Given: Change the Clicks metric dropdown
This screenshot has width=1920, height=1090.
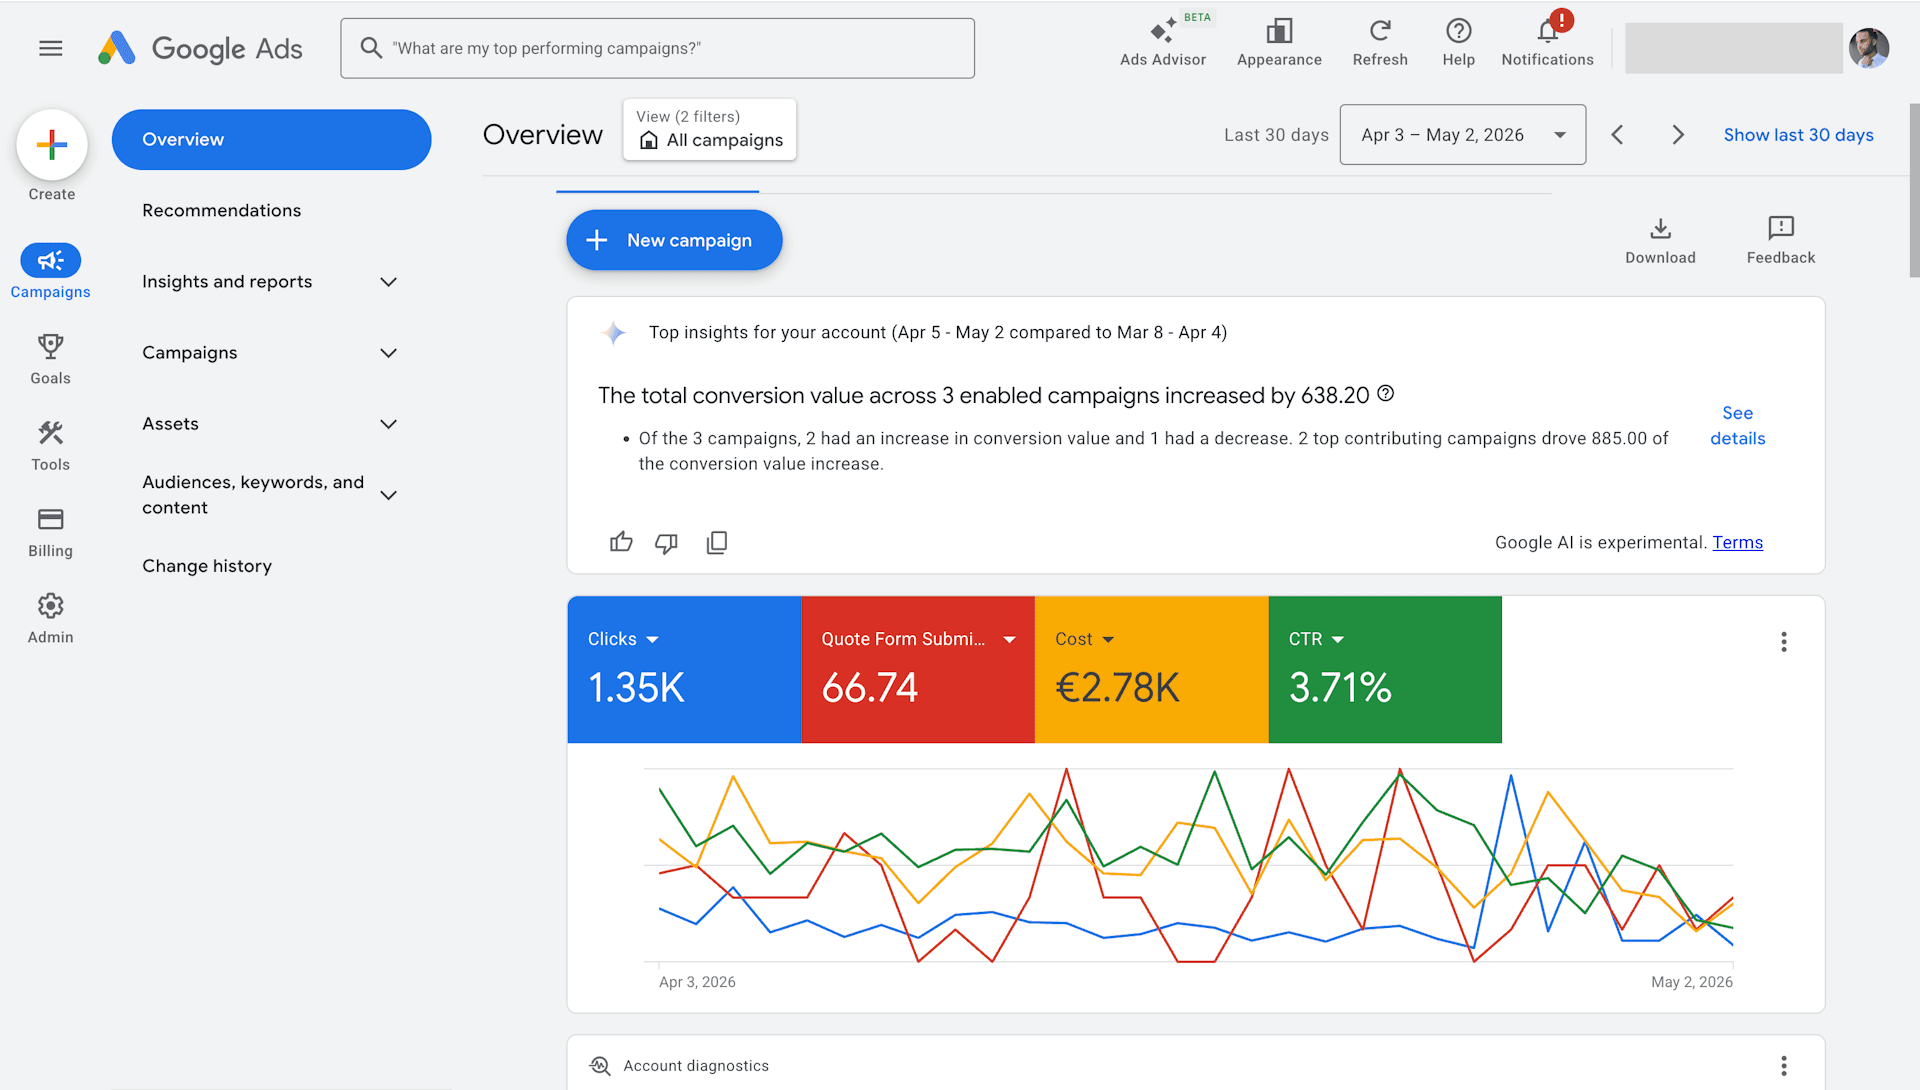Looking at the screenshot, I should [623, 639].
